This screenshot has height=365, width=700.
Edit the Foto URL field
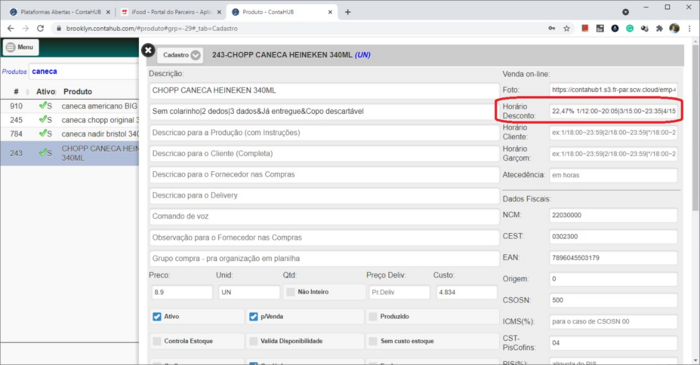613,90
